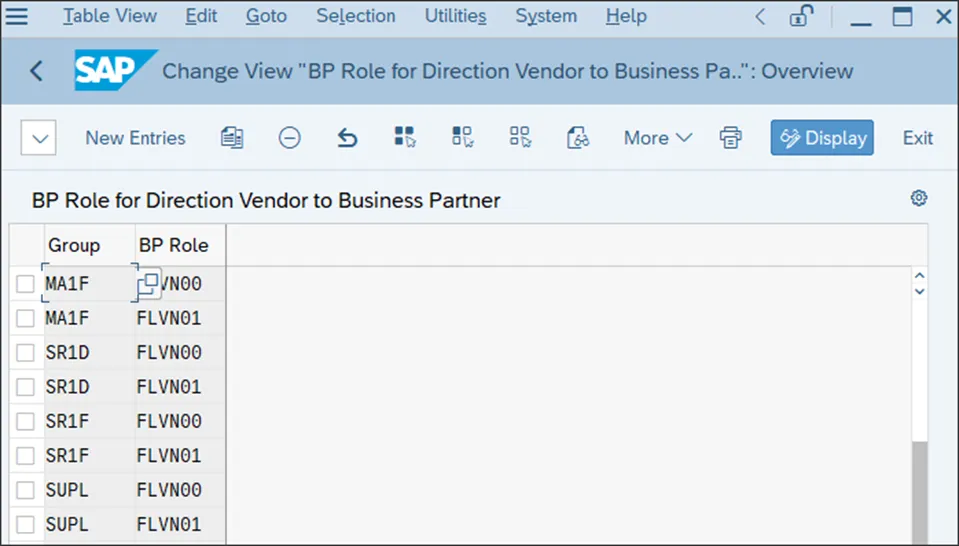This screenshot has height=546, width=959.
Task: Click the table scroll down arrow
Action: (919, 292)
